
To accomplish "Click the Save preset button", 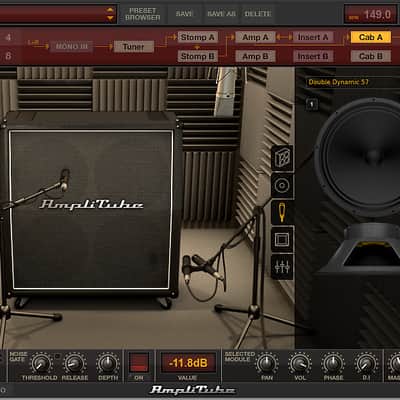I will (x=184, y=14).
